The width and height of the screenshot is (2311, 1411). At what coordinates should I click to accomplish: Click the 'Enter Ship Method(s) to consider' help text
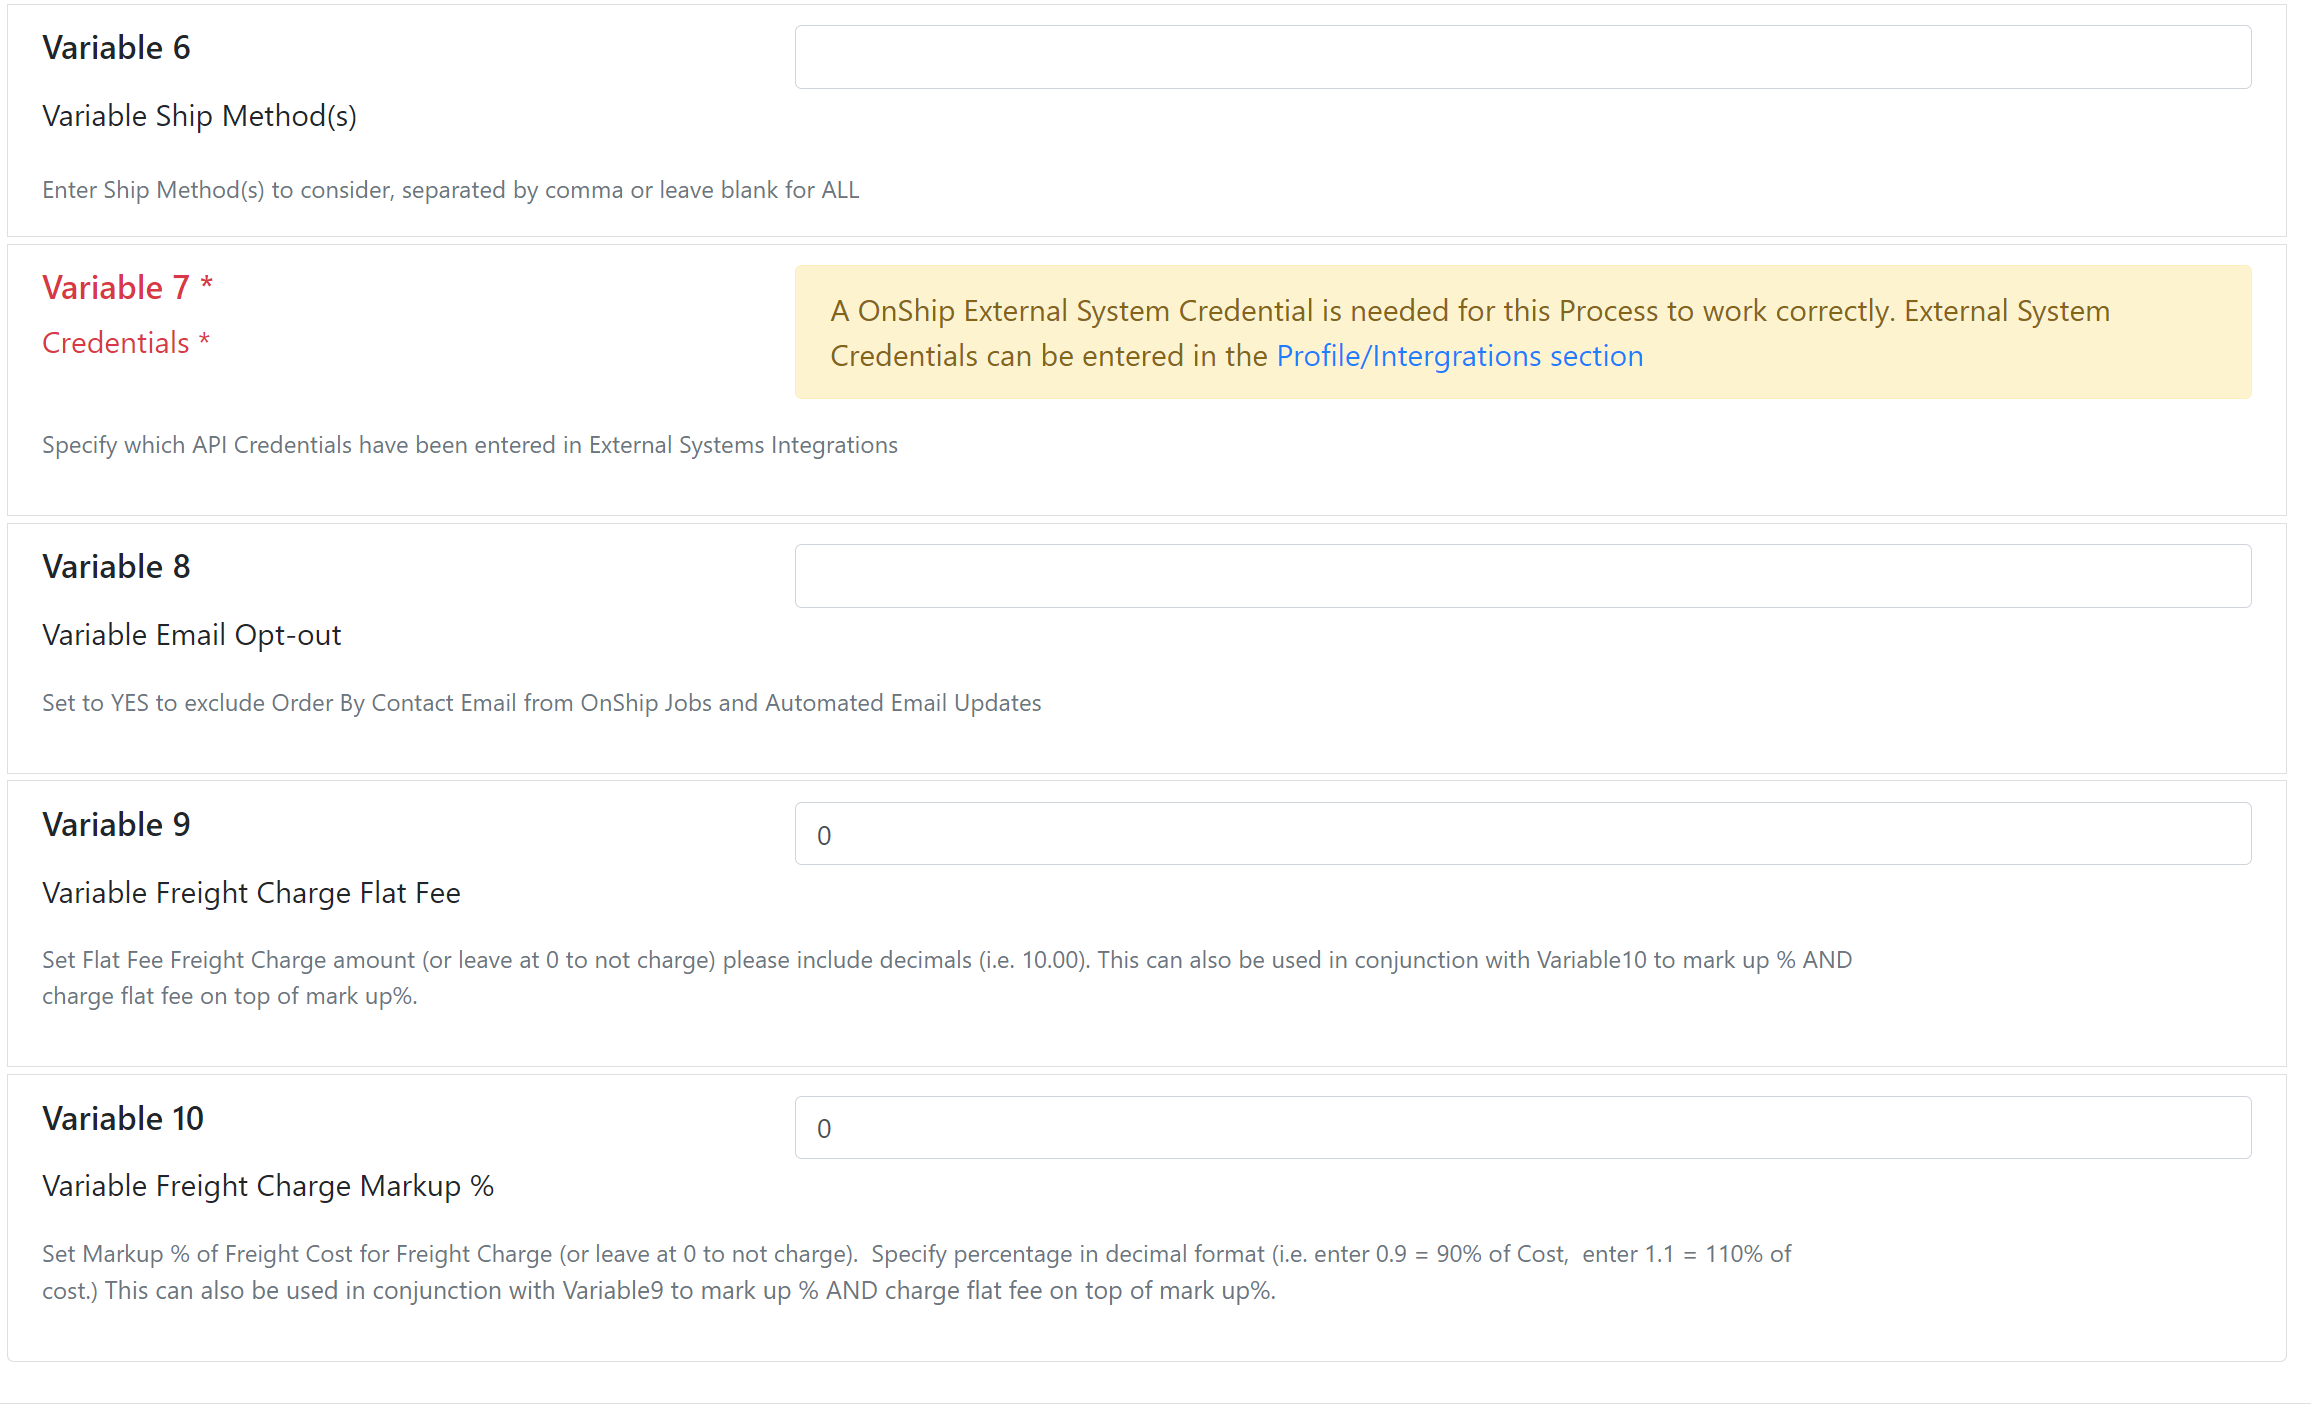pyautogui.click(x=451, y=190)
